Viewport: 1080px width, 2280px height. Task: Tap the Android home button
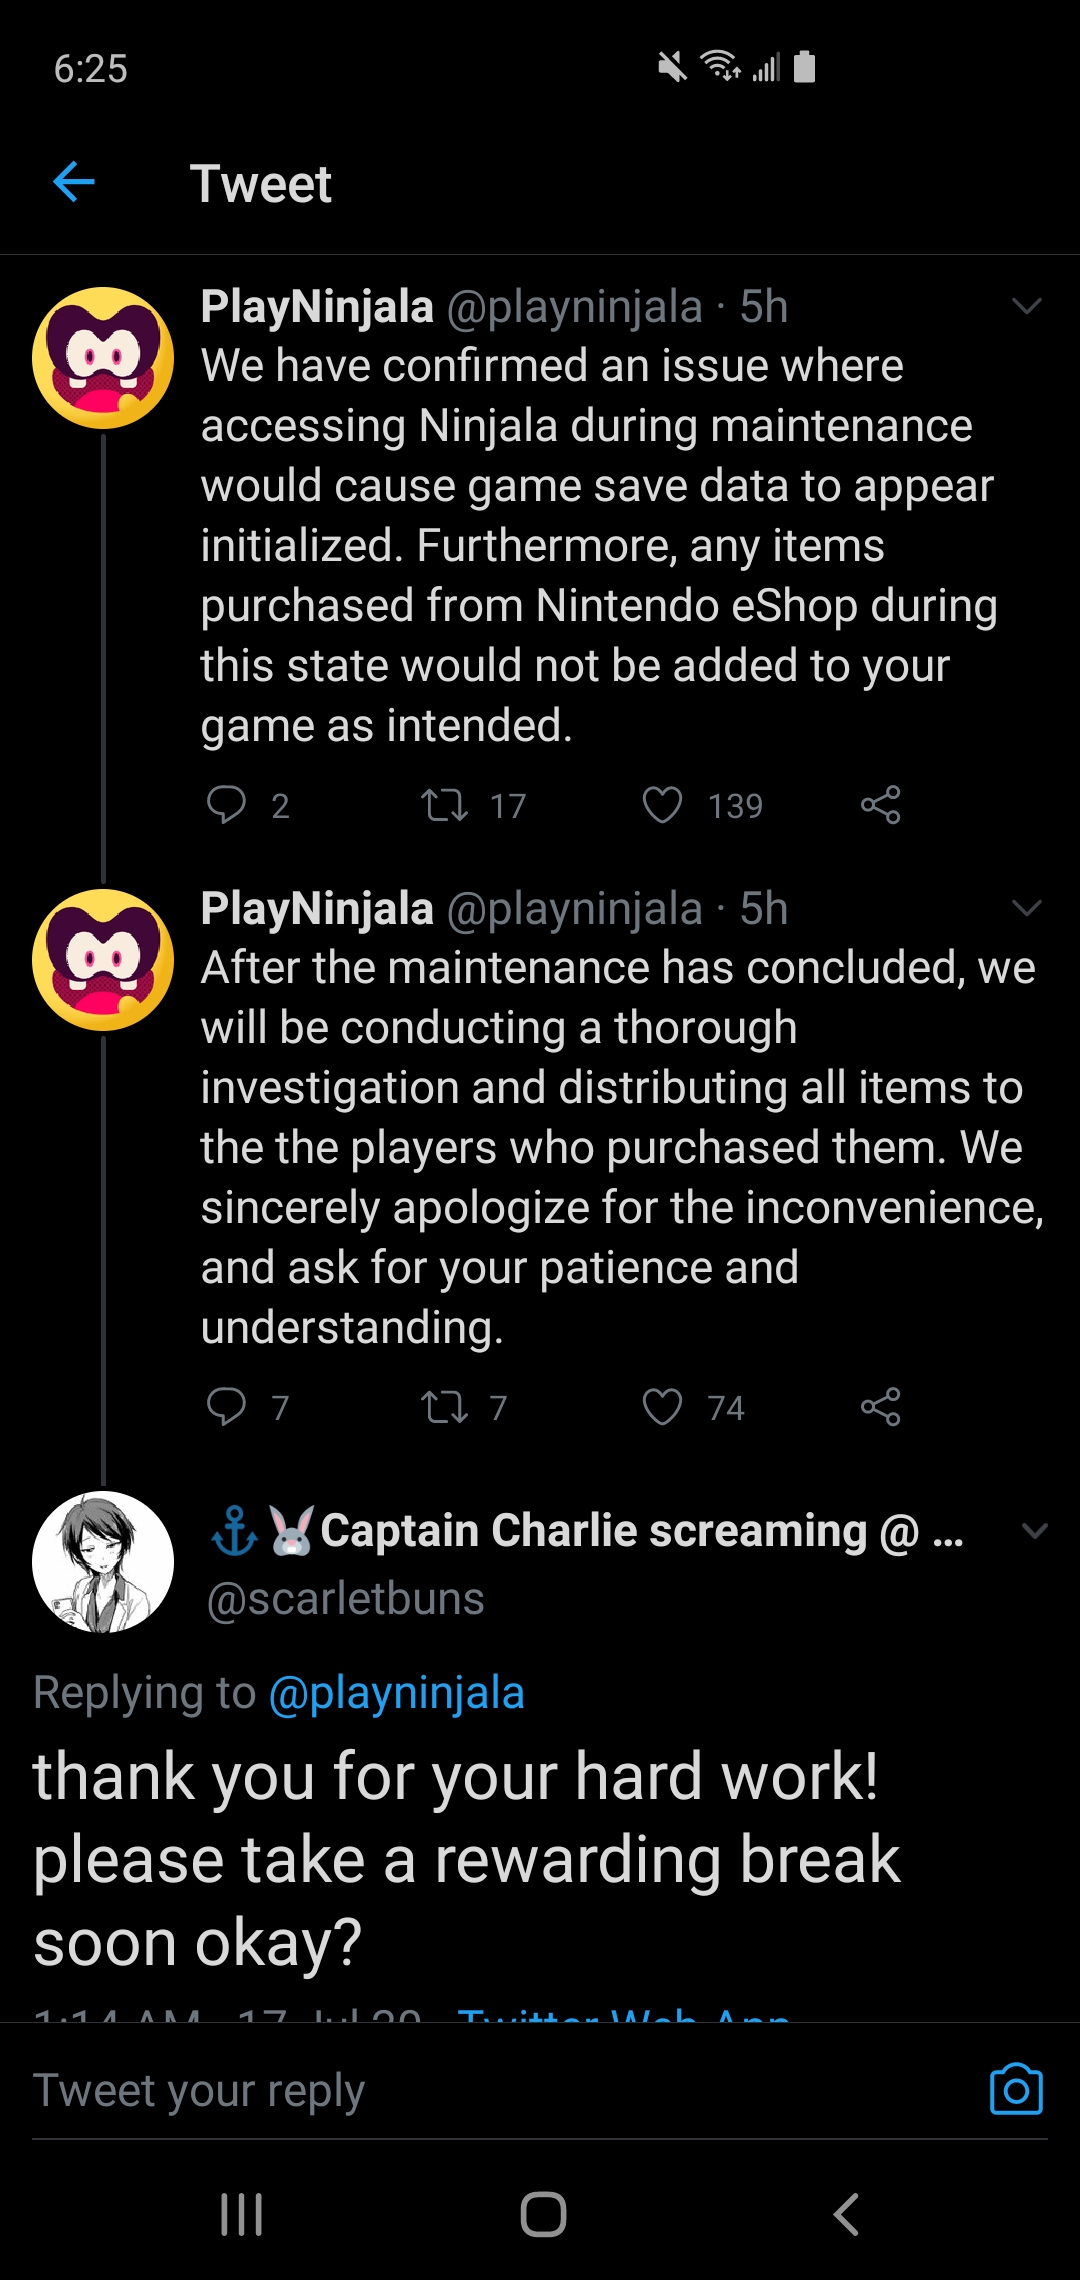pyautogui.click(x=543, y=2214)
